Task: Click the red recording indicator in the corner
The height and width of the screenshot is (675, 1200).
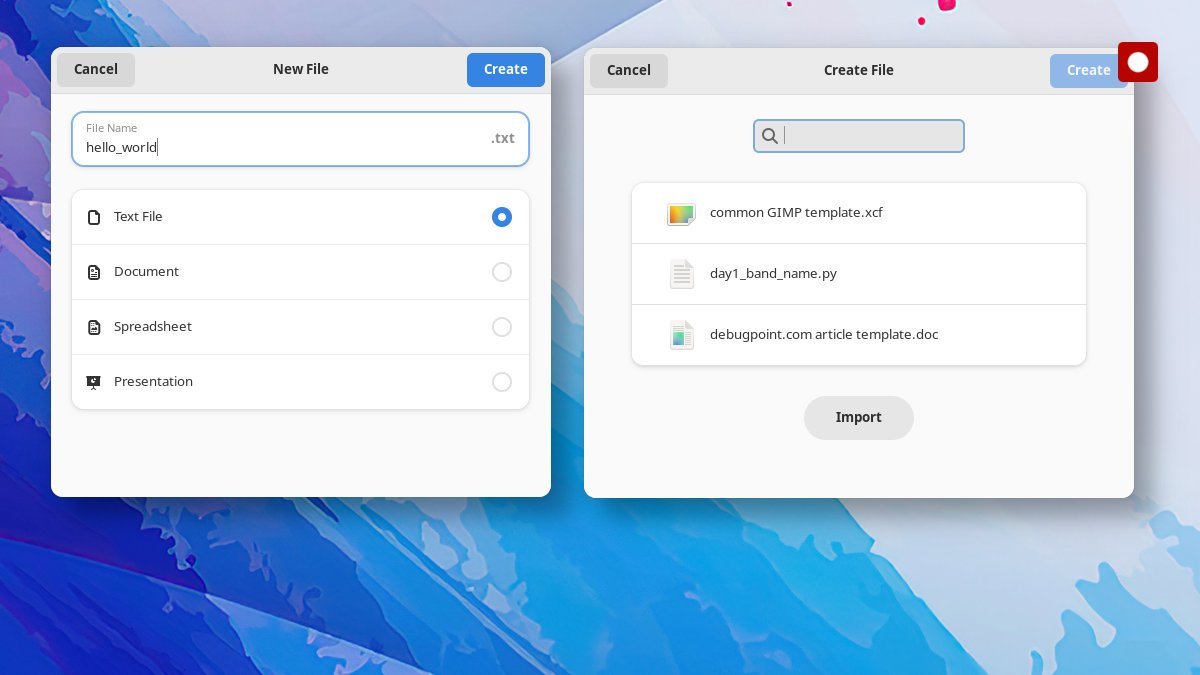Action: [1138, 61]
